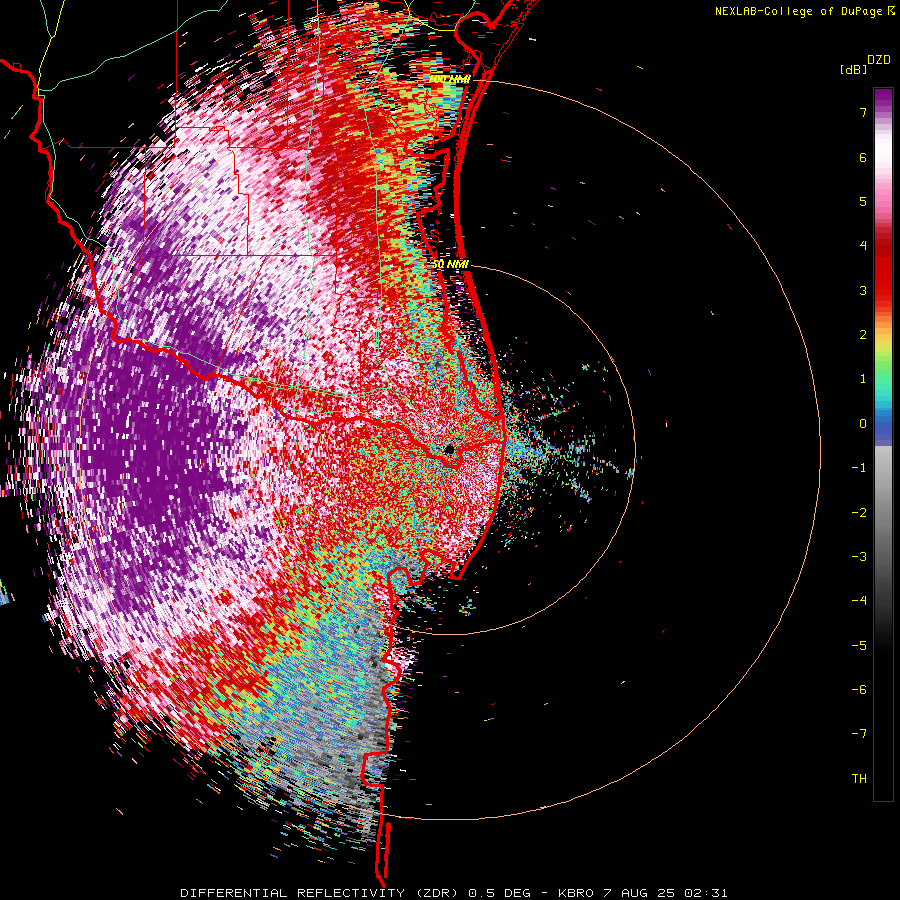This screenshot has width=900, height=900.
Task: Click the DZD product label
Action: (879, 60)
